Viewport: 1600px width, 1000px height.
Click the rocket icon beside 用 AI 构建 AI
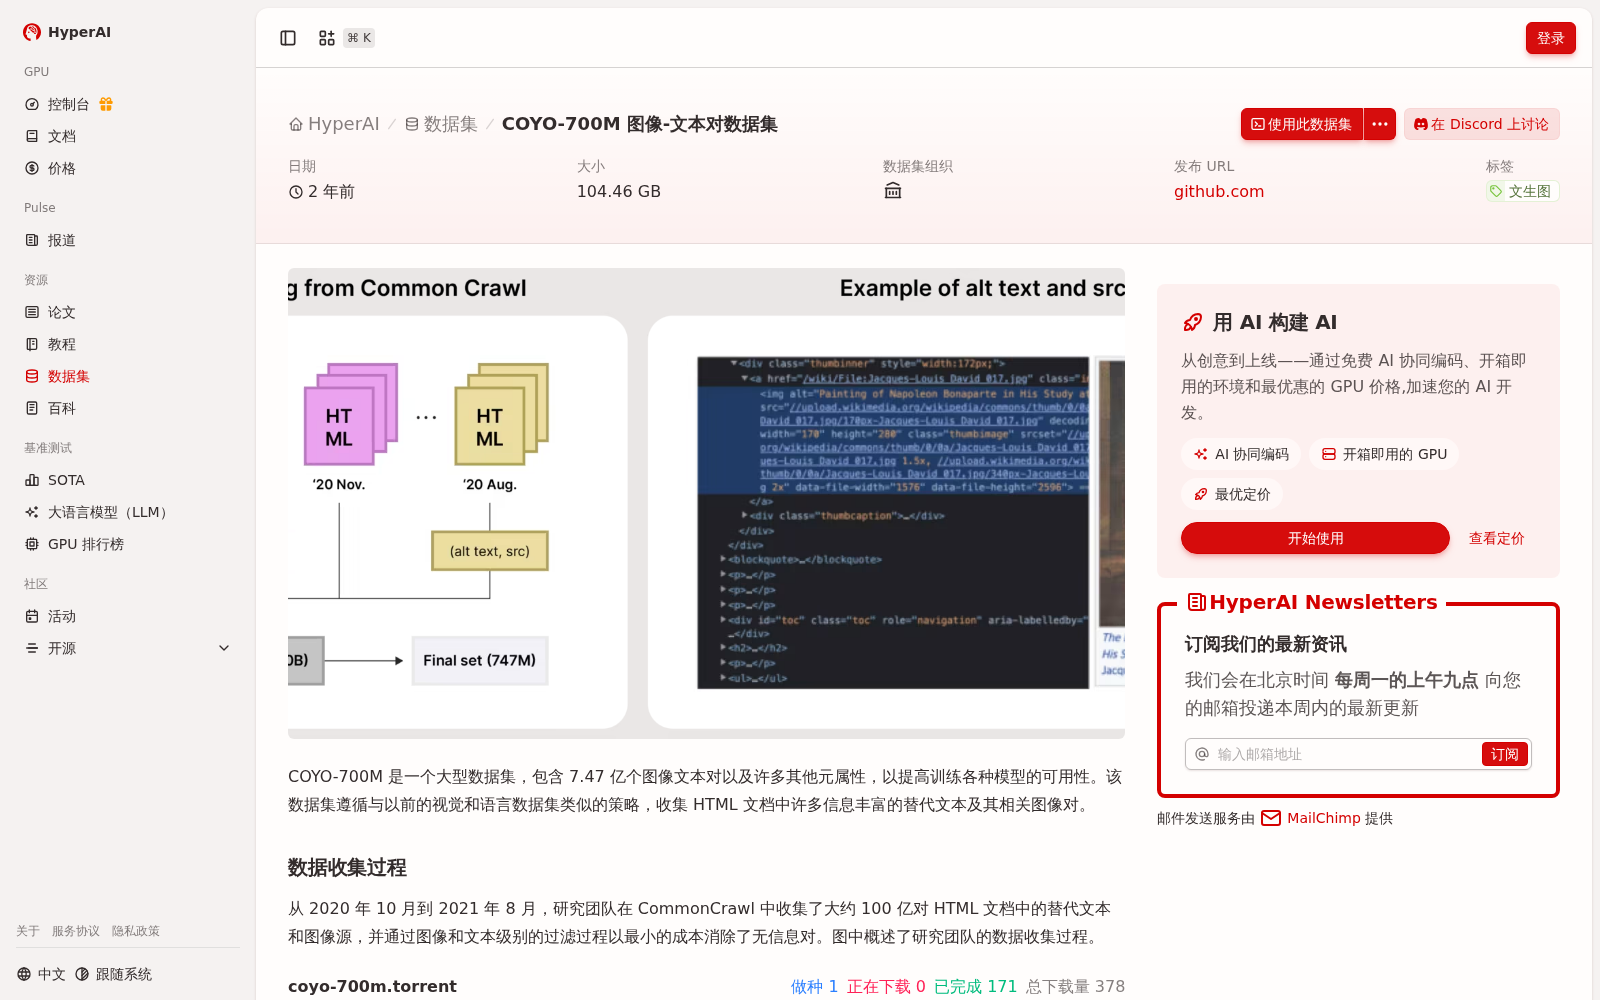(1192, 322)
